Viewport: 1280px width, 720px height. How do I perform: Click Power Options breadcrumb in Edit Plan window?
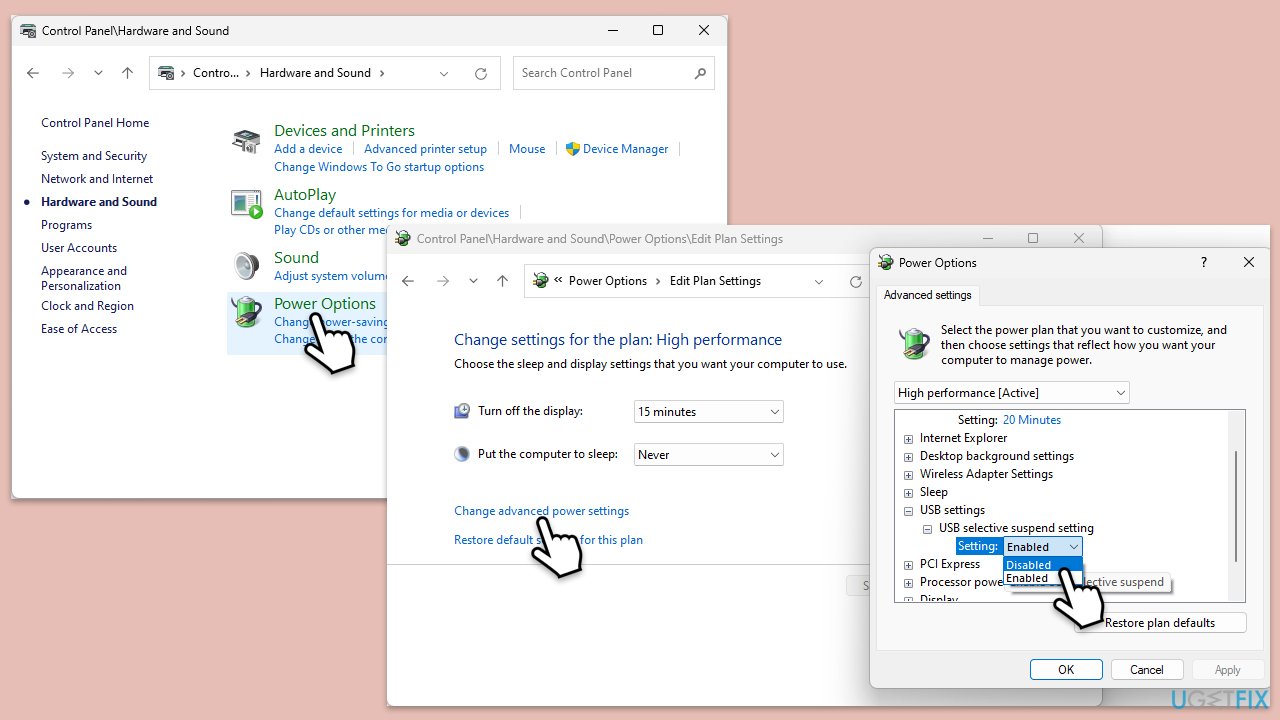click(608, 281)
